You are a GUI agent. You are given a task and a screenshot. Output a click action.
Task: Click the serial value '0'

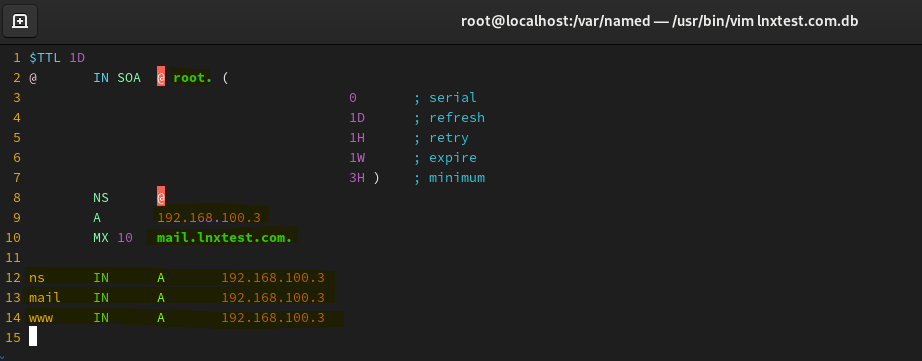pyautogui.click(x=353, y=98)
